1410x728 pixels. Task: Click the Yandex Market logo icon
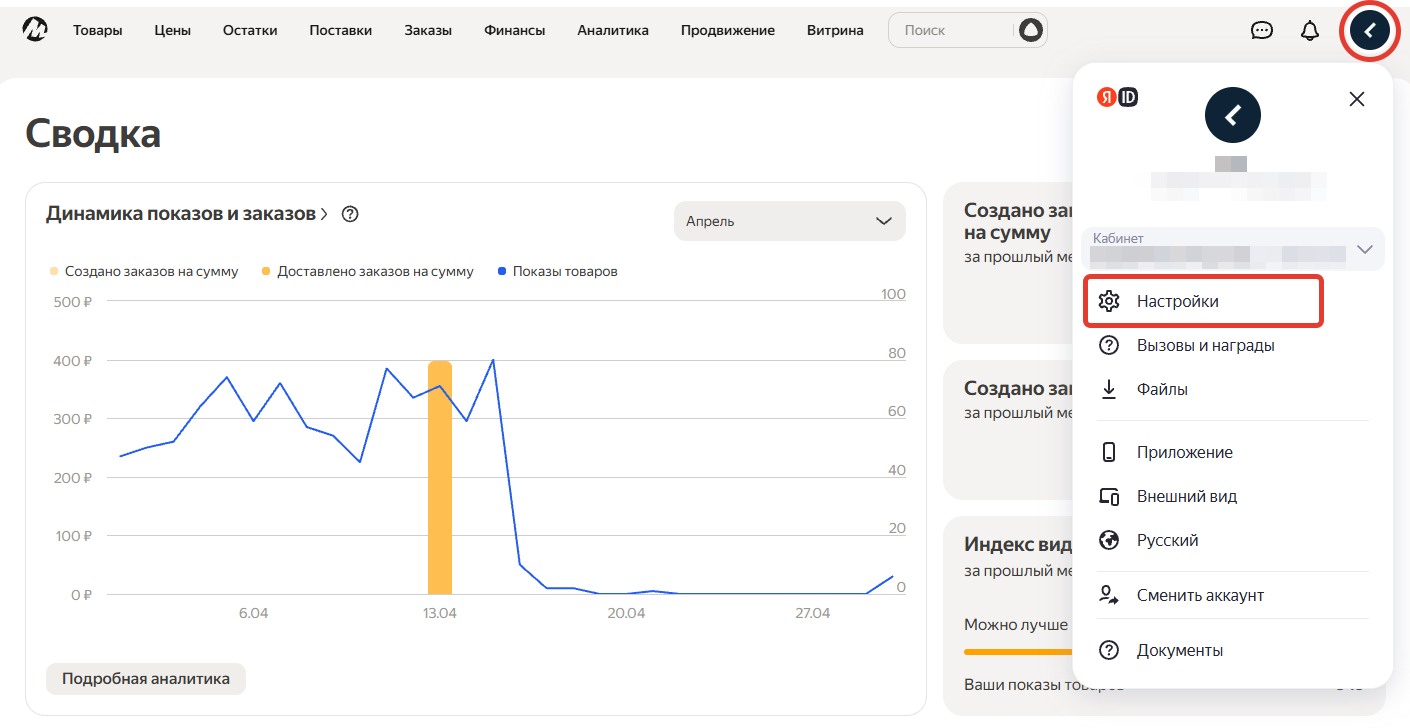(x=37, y=30)
